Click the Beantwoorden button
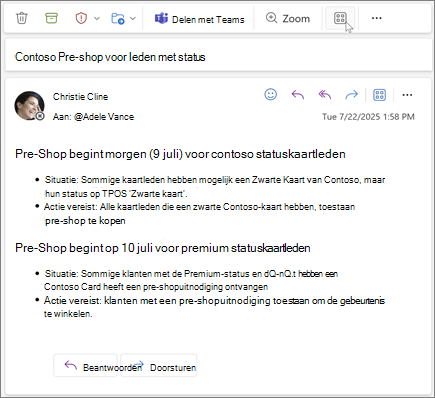The height and width of the screenshot is (398, 435). coord(86,366)
